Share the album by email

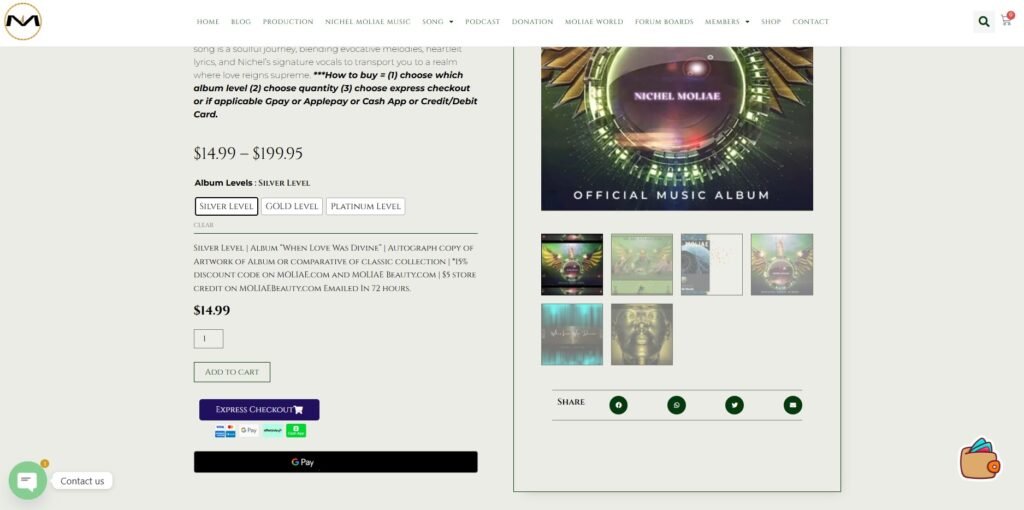793,405
